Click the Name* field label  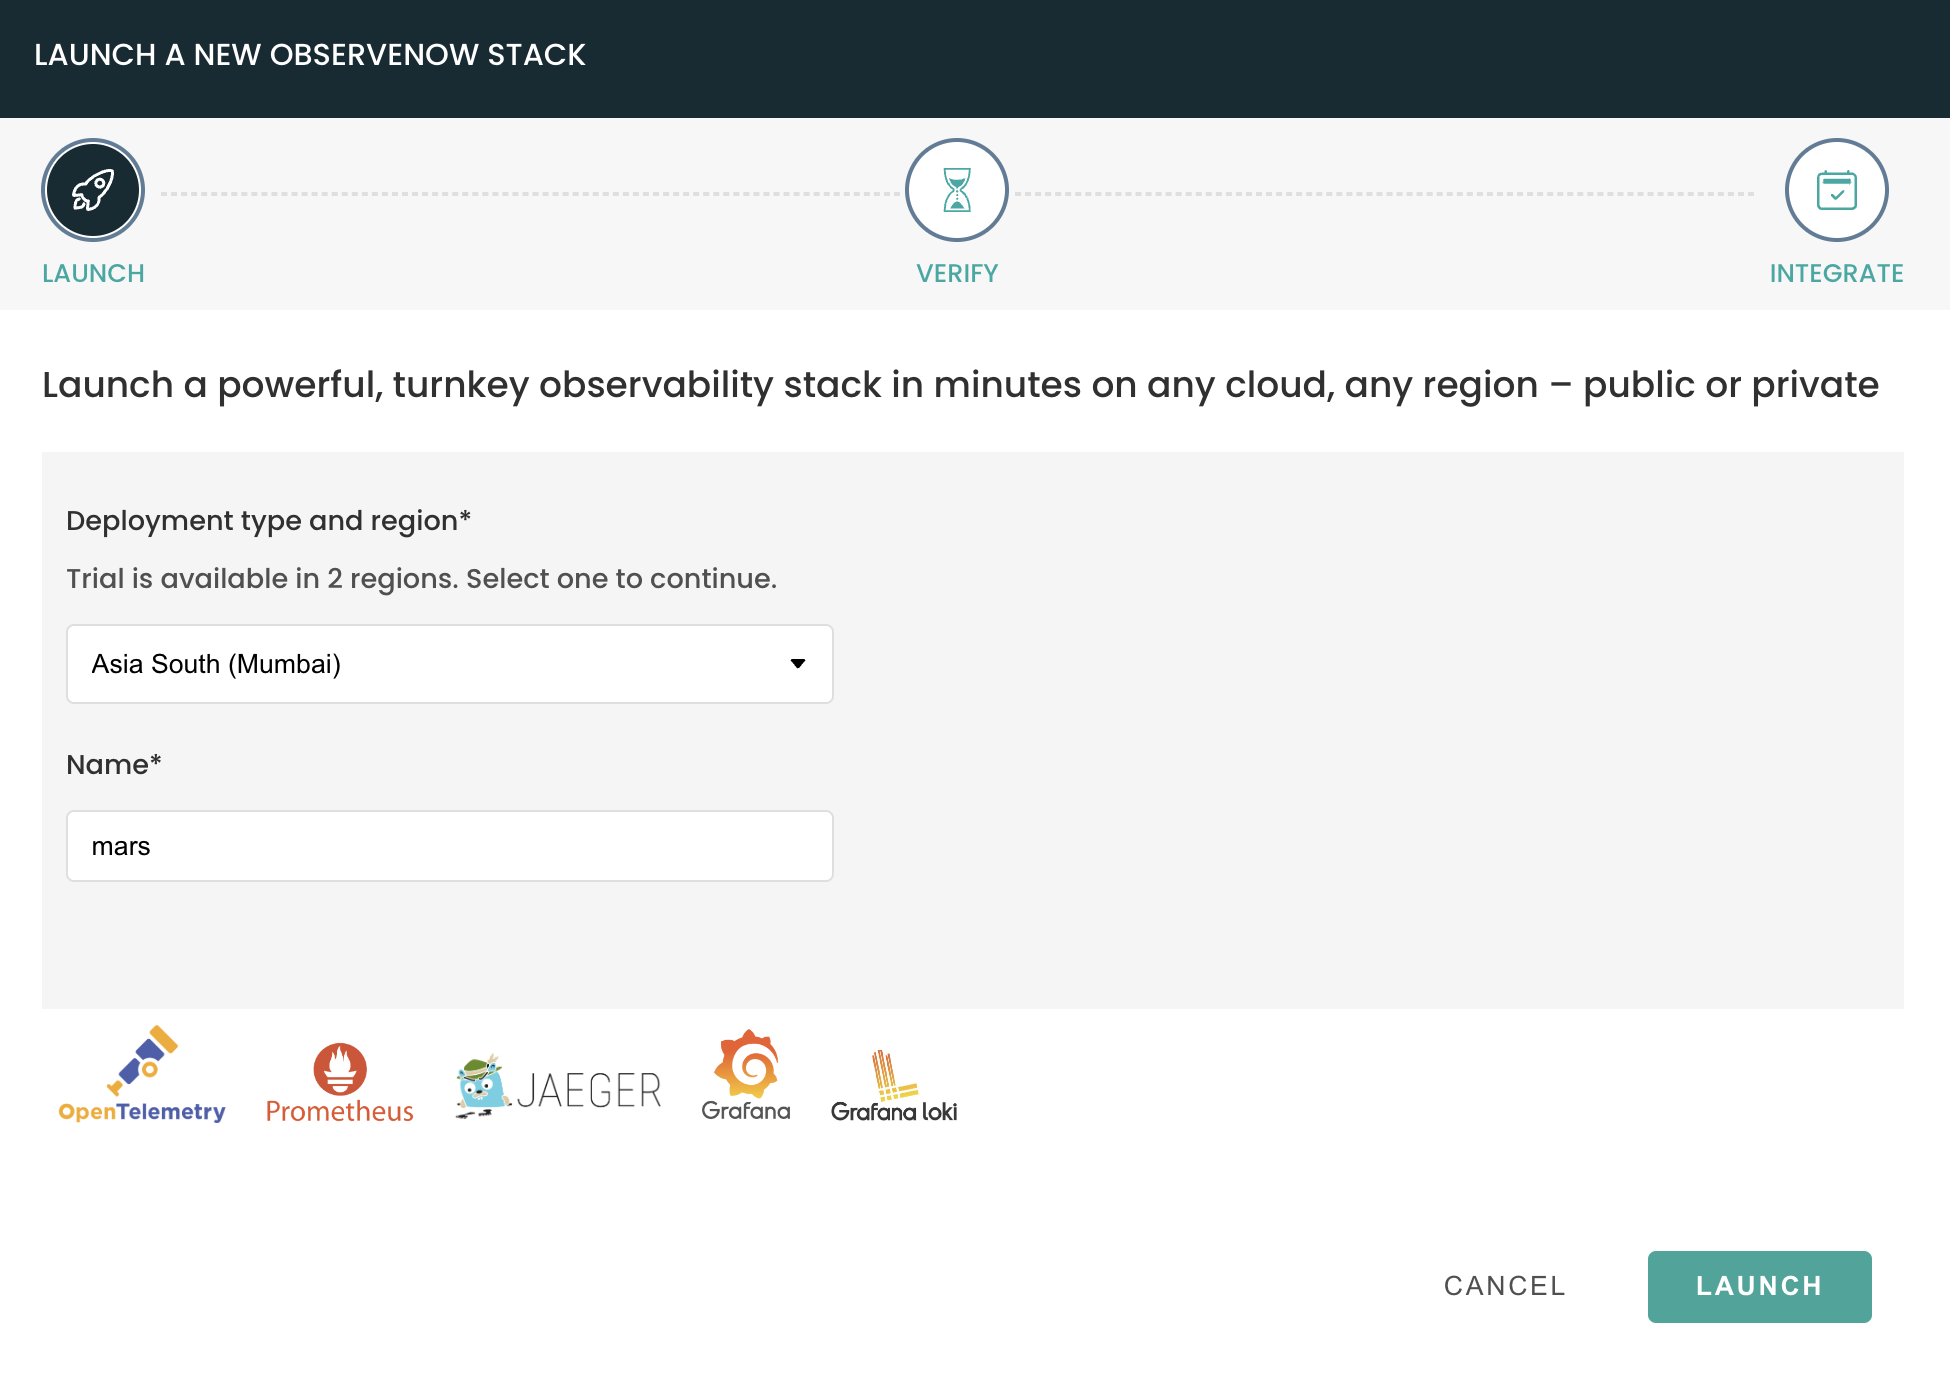[x=113, y=765]
